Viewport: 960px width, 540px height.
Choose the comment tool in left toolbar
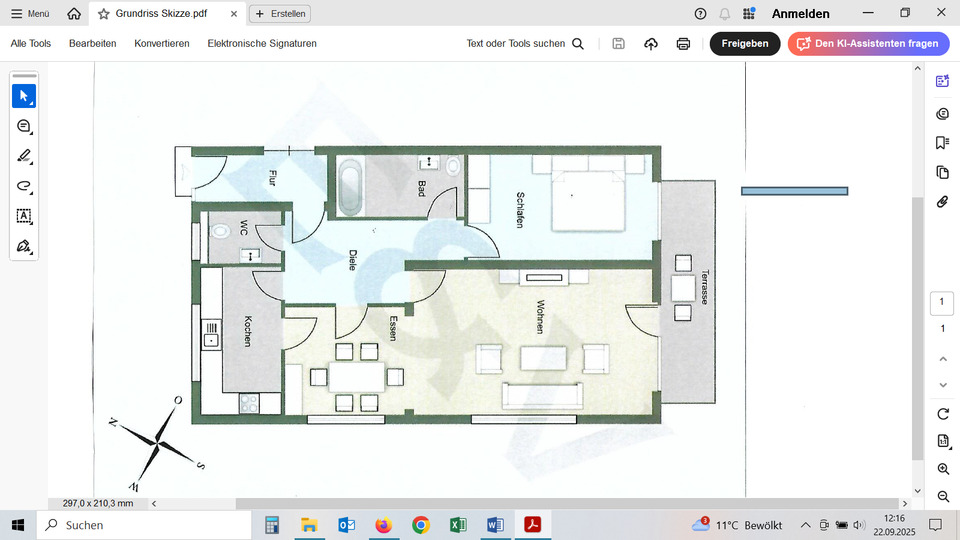pyautogui.click(x=24, y=126)
